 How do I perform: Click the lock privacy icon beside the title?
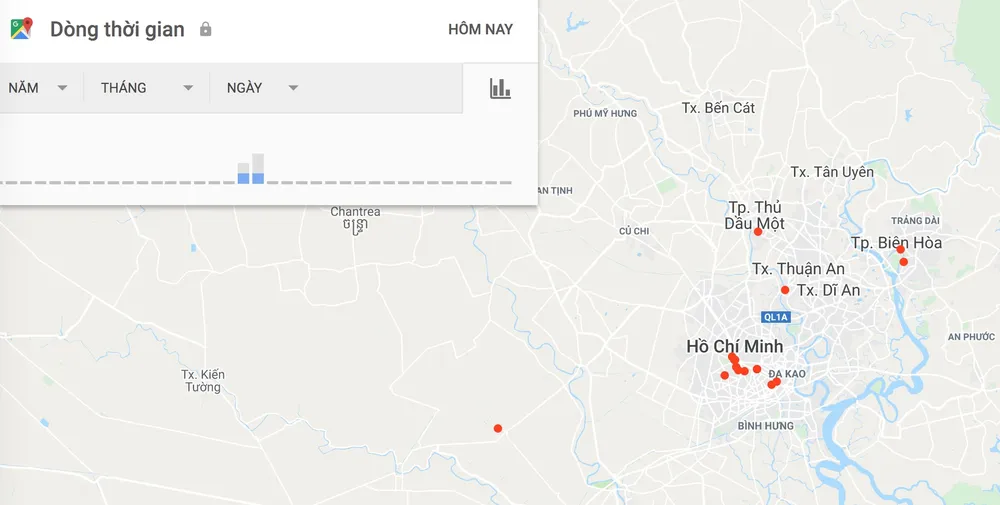click(x=206, y=29)
